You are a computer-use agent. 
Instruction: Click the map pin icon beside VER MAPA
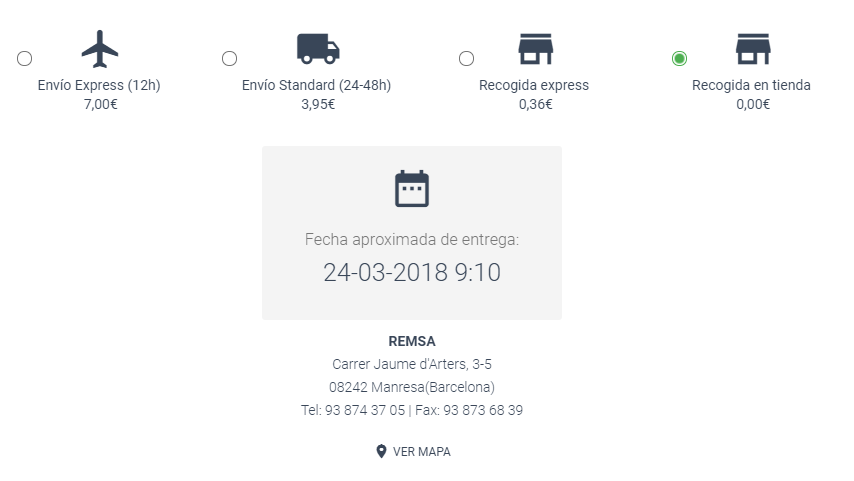[x=381, y=451]
